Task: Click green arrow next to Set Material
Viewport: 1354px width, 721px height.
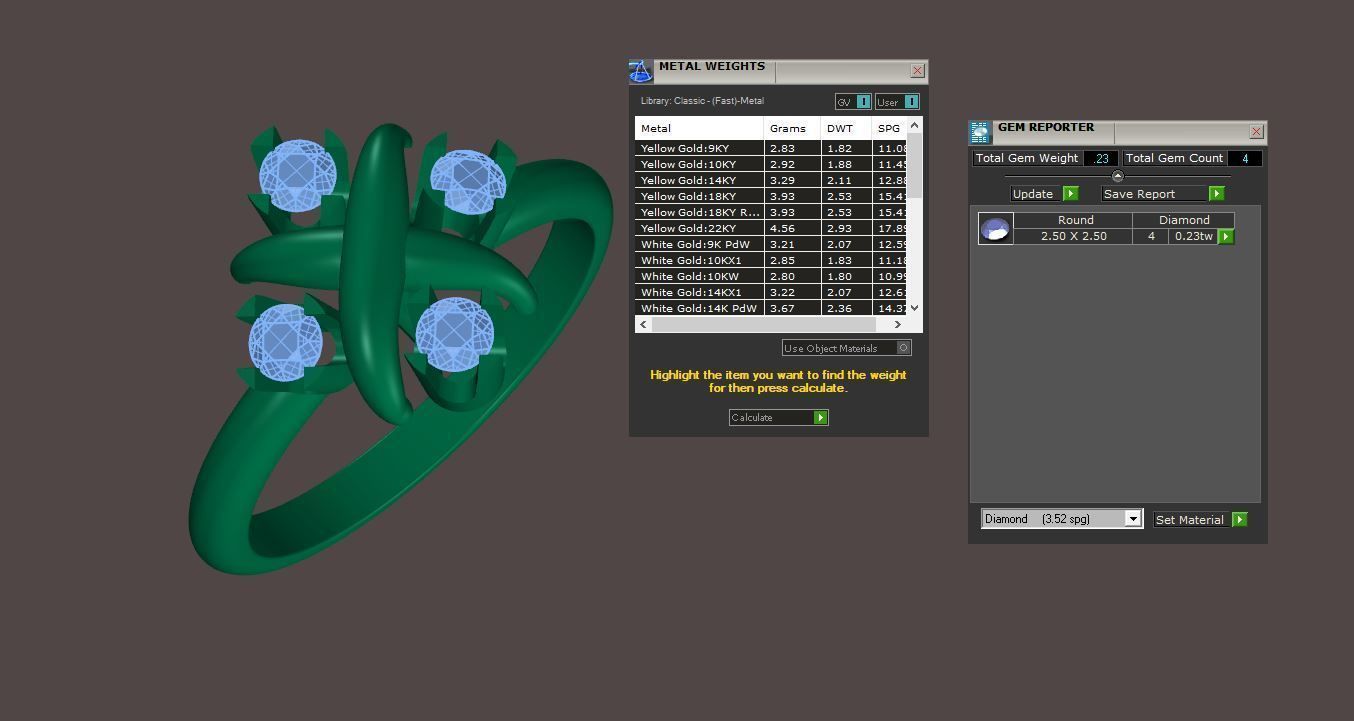Action: [1240, 520]
